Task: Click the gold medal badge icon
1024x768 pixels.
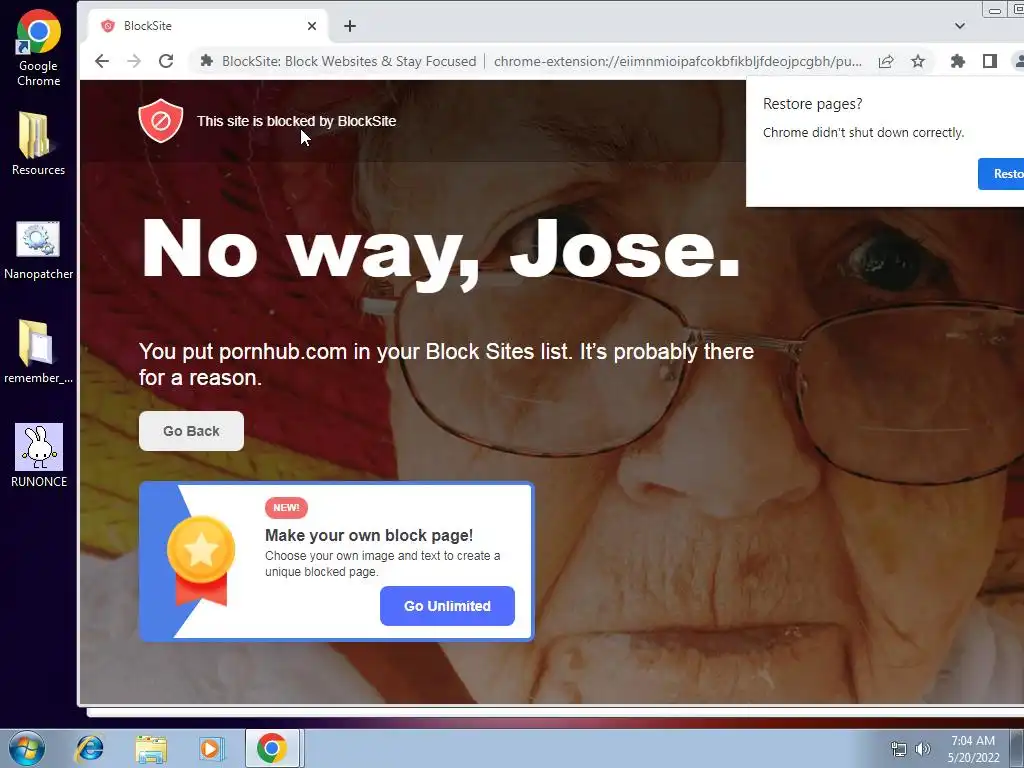Action: (x=201, y=560)
